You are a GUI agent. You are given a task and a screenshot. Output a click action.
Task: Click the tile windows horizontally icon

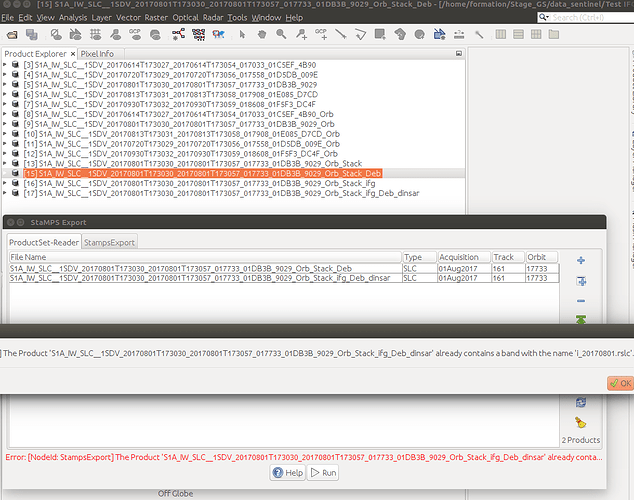501,35
